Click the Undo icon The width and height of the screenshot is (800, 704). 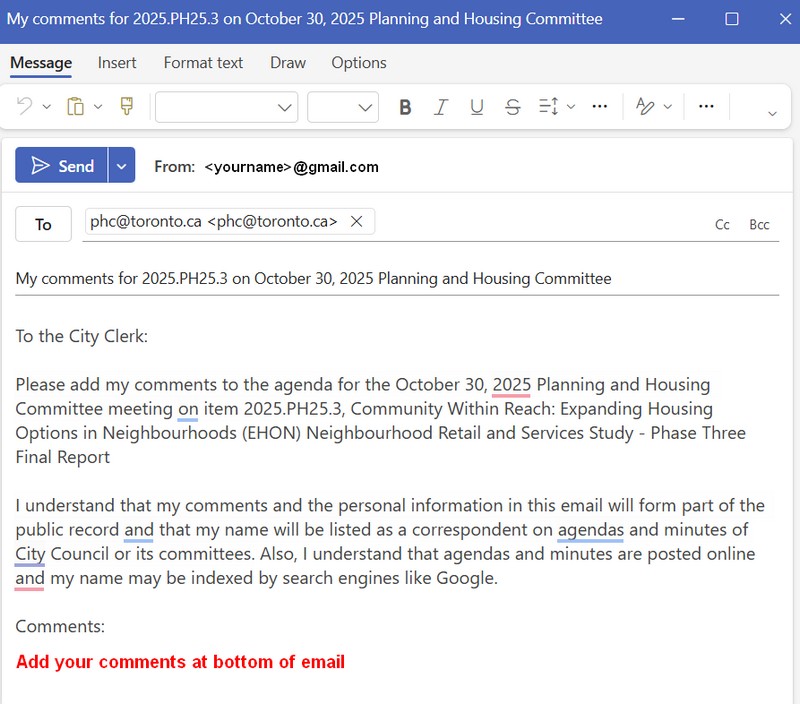pyautogui.click(x=25, y=107)
